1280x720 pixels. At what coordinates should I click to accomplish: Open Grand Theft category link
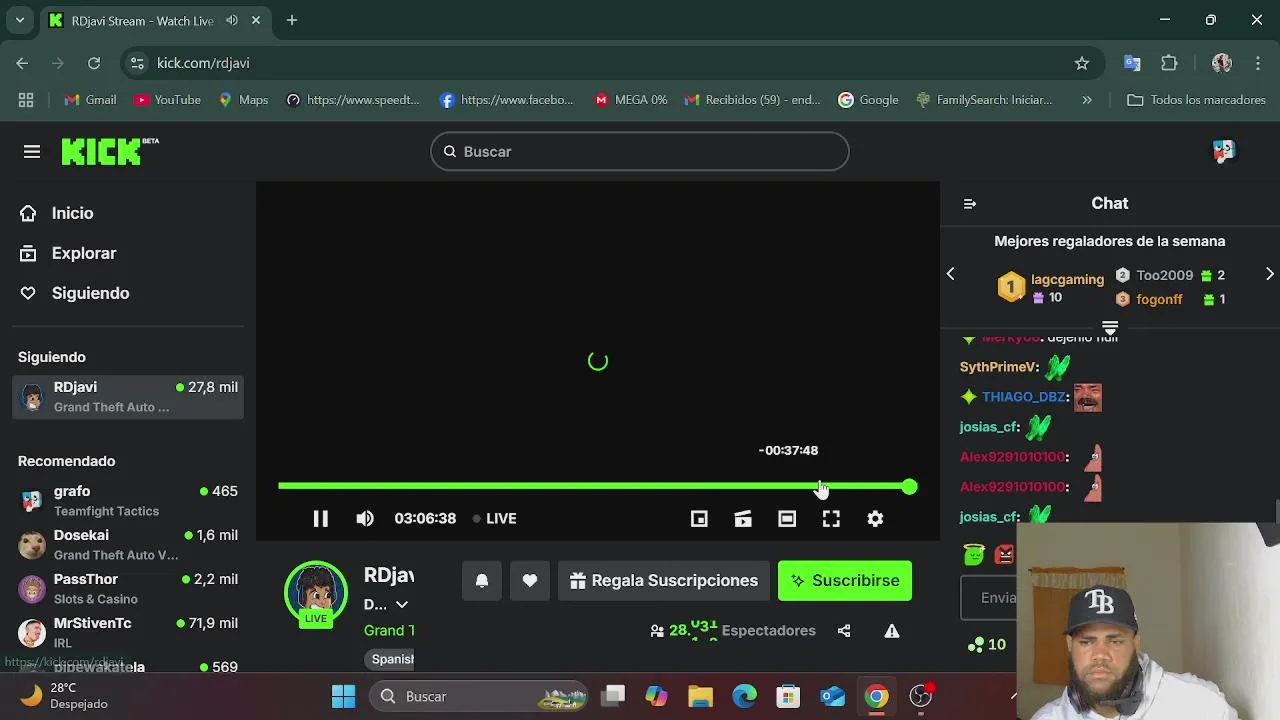point(389,630)
